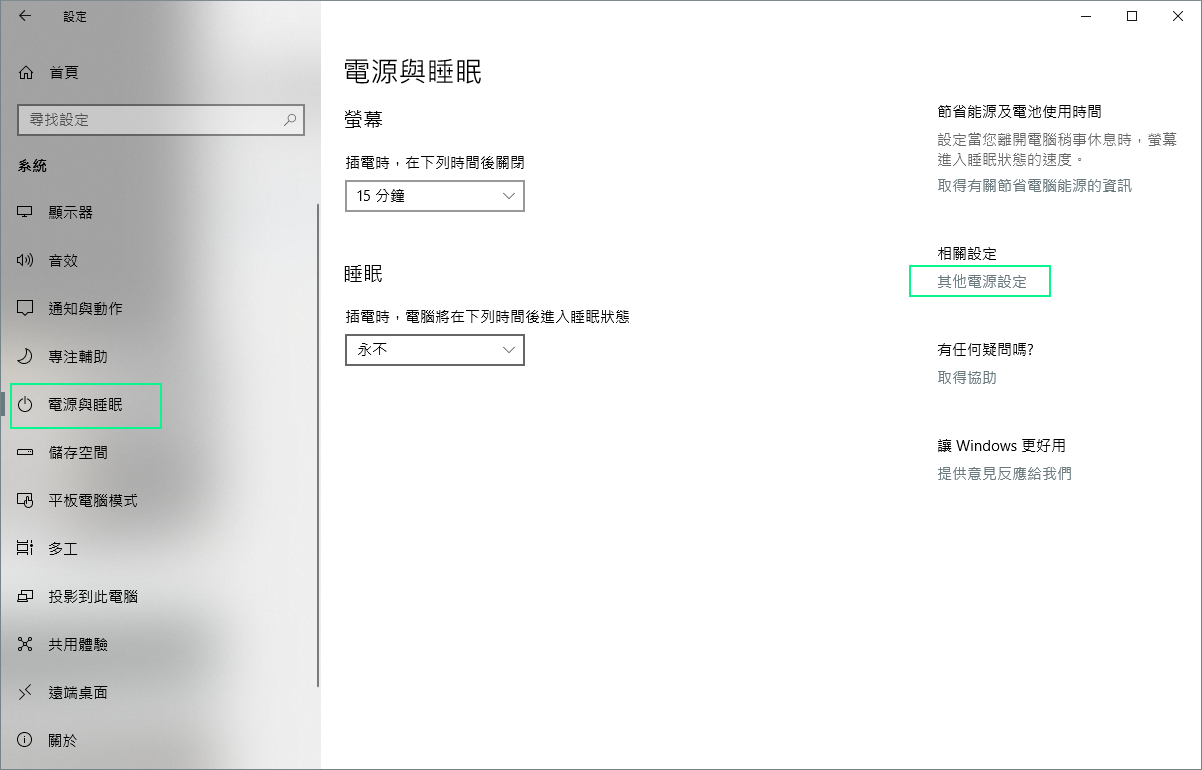
Task: Open 投影到此電腦 section
Action: pos(93,597)
